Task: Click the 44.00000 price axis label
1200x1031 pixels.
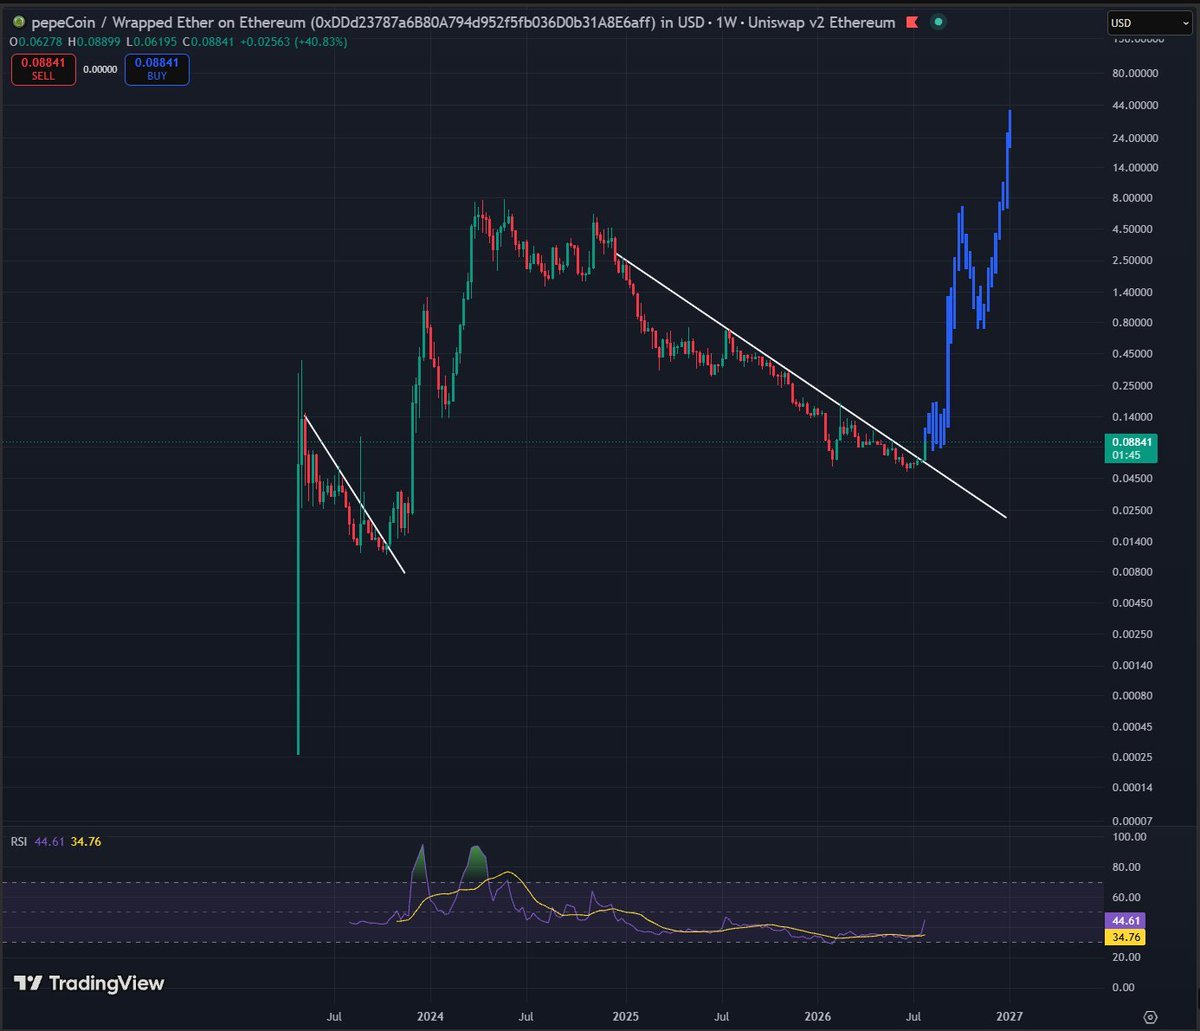Action: [1134, 105]
